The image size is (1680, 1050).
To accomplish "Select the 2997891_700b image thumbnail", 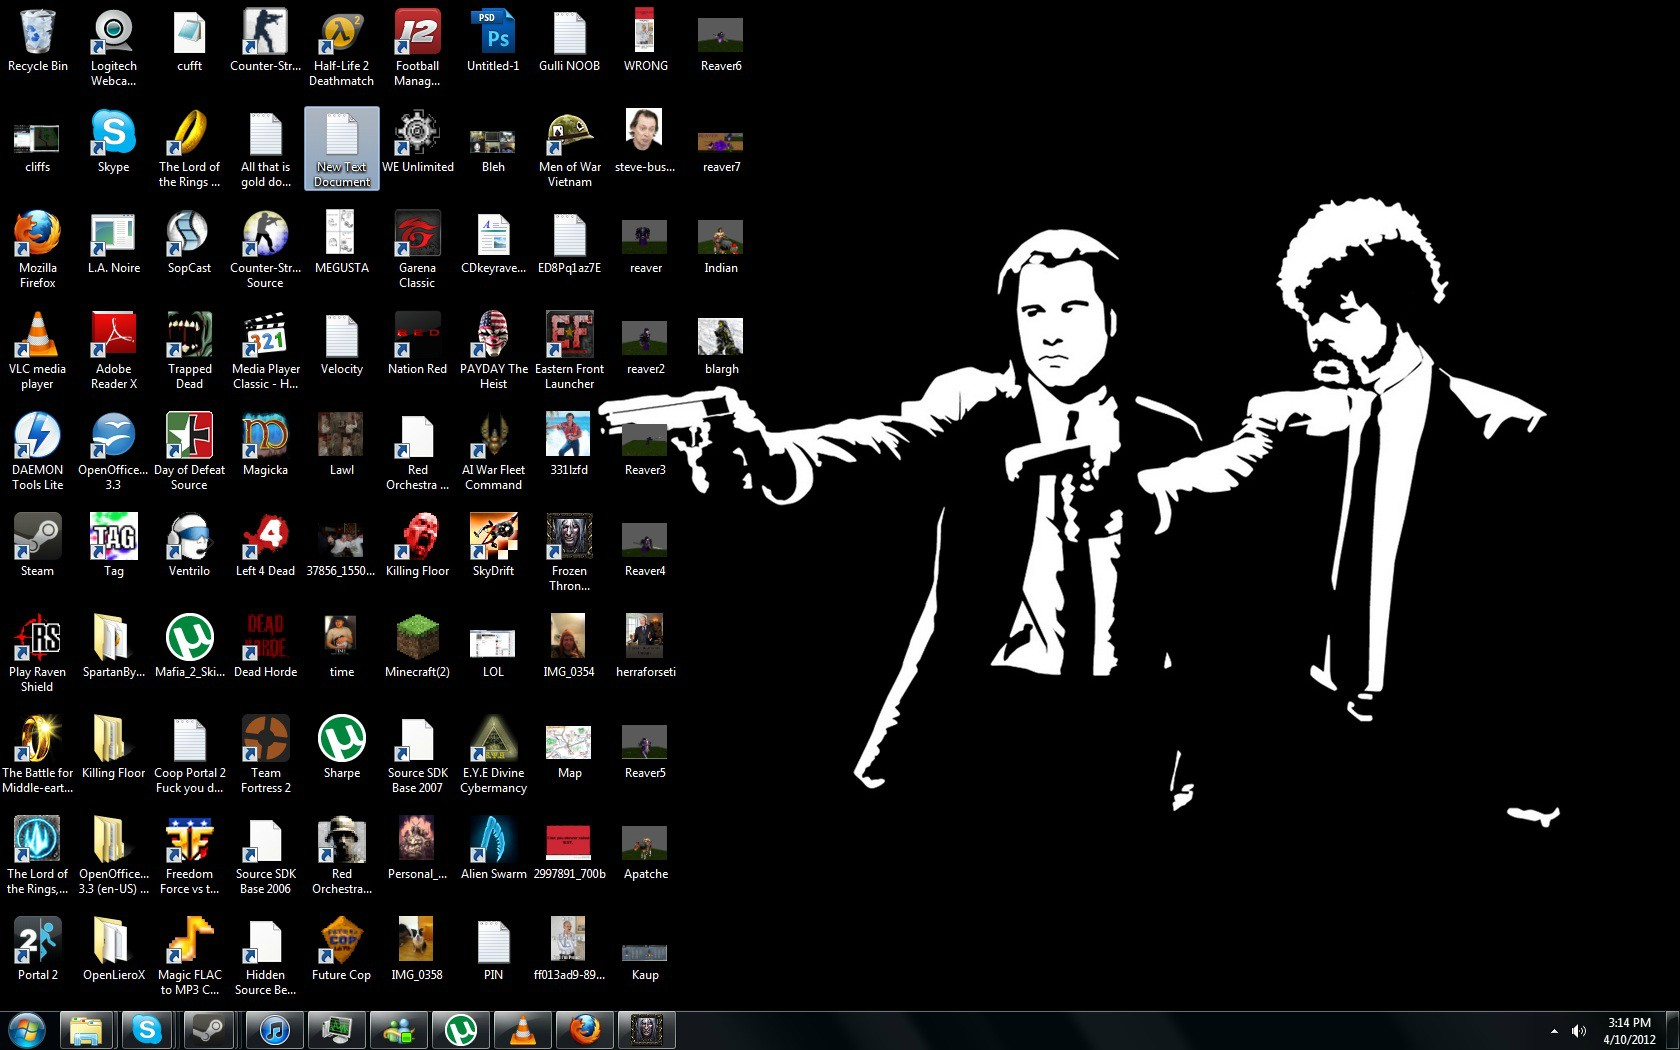I will [569, 850].
